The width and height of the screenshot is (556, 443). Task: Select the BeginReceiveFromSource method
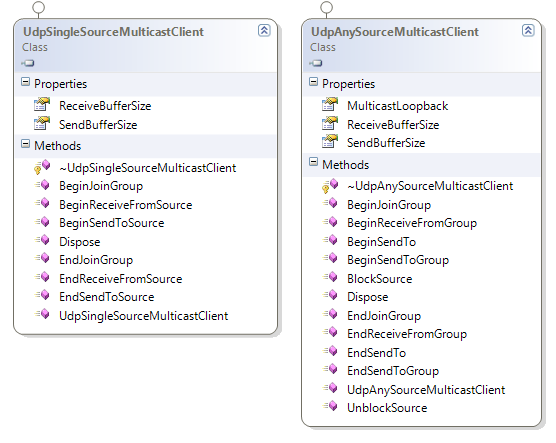(x=126, y=205)
